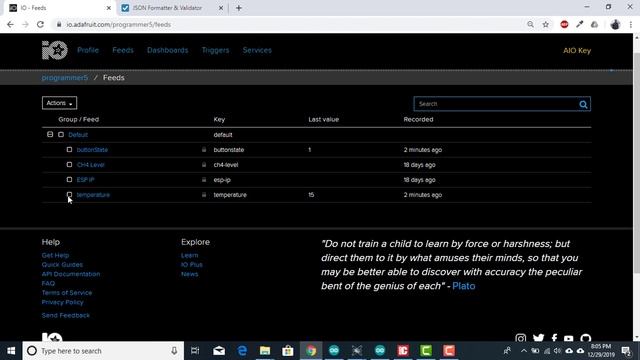Open the buttonState feed
This screenshot has width=640, height=360.
point(92,150)
